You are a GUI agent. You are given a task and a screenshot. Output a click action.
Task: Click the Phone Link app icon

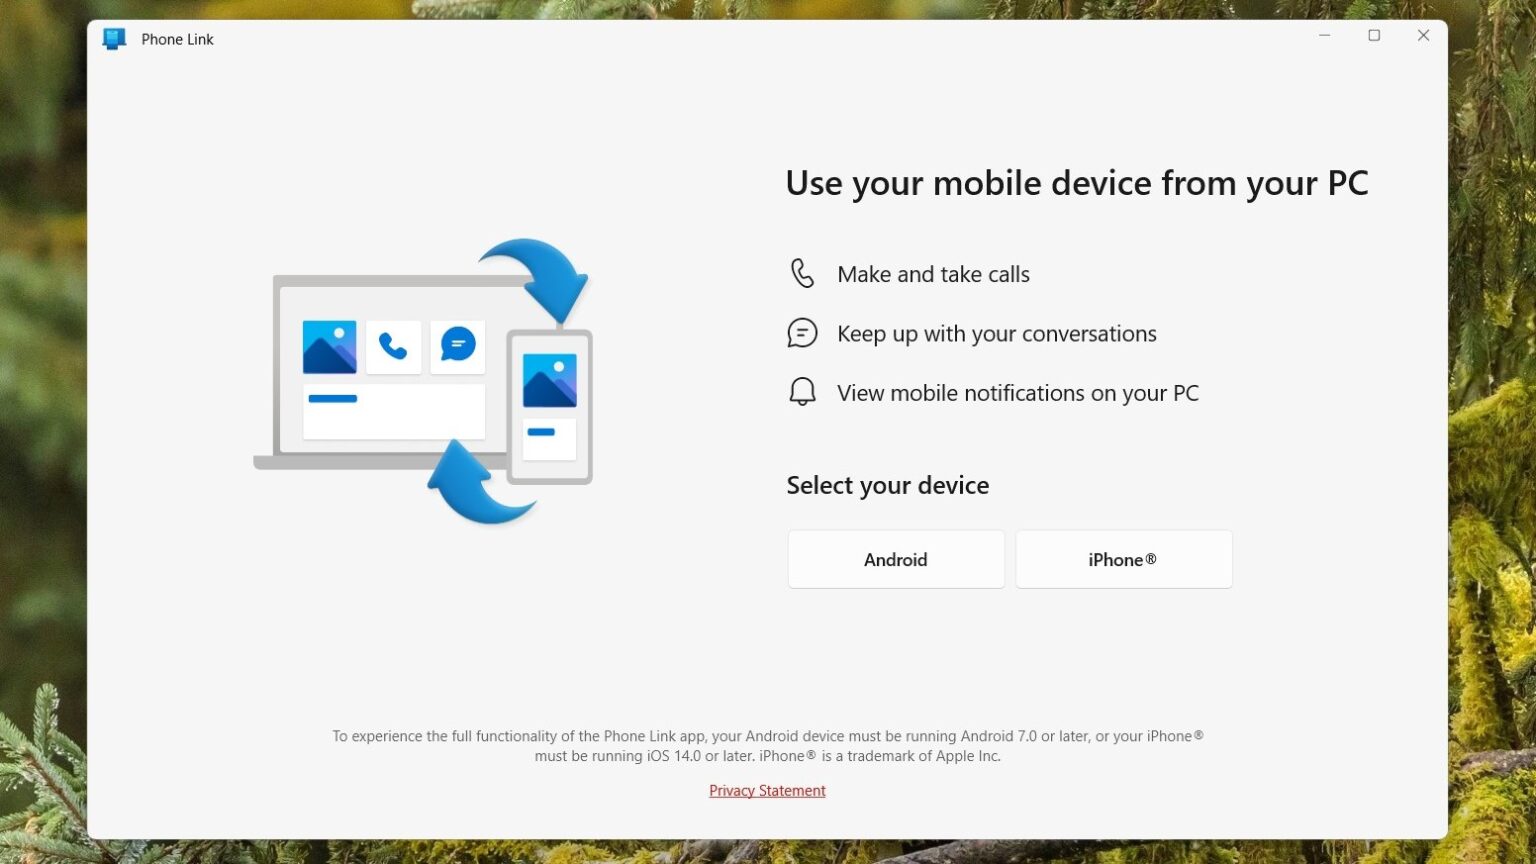click(113, 38)
